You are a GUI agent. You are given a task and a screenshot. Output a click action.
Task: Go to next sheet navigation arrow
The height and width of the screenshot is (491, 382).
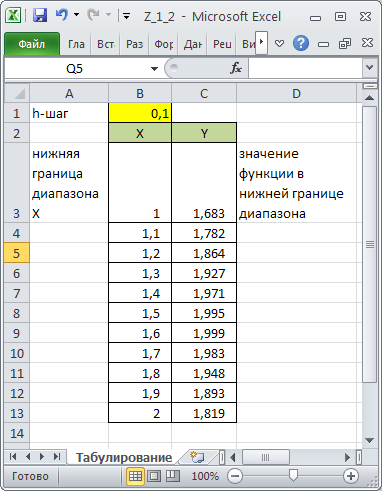point(42,456)
